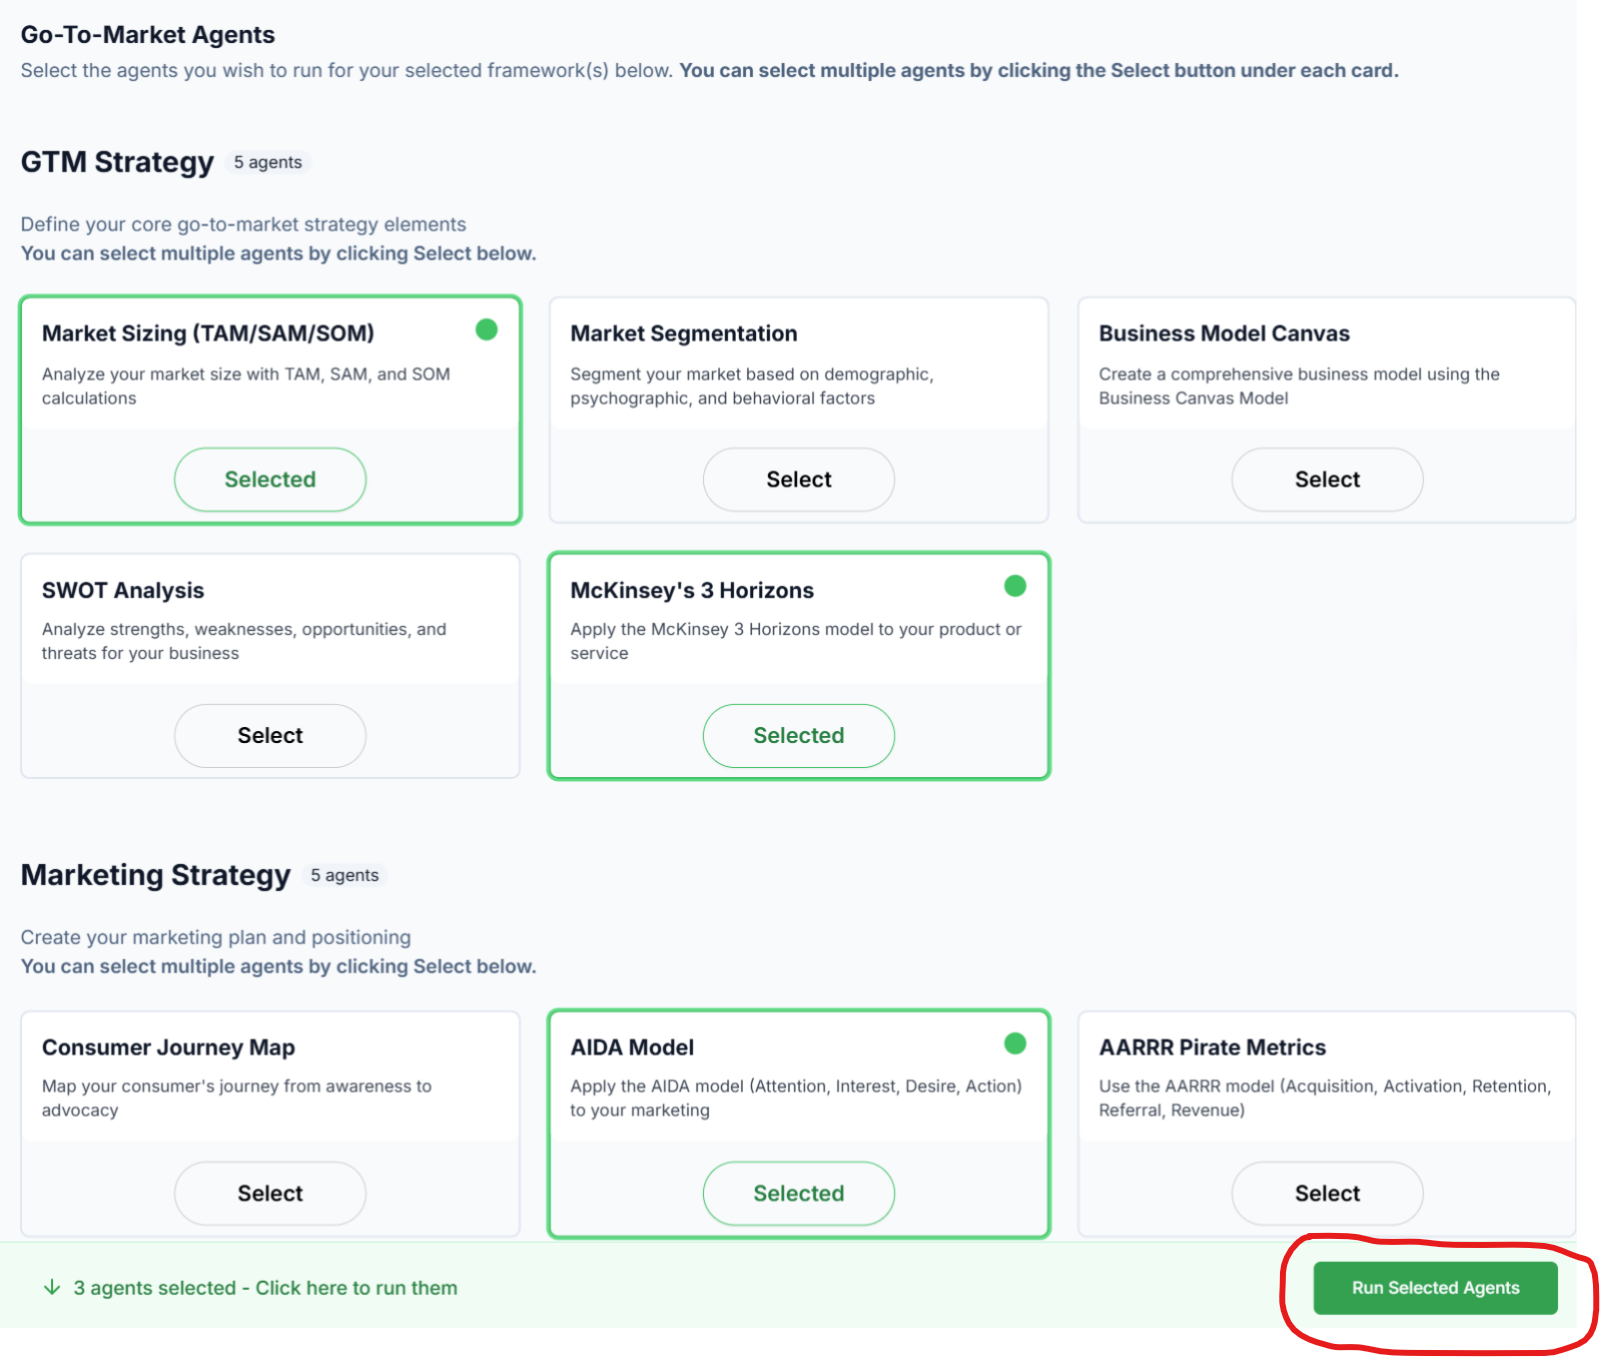Click the SWOT Analysis card title

pyautogui.click(x=123, y=591)
